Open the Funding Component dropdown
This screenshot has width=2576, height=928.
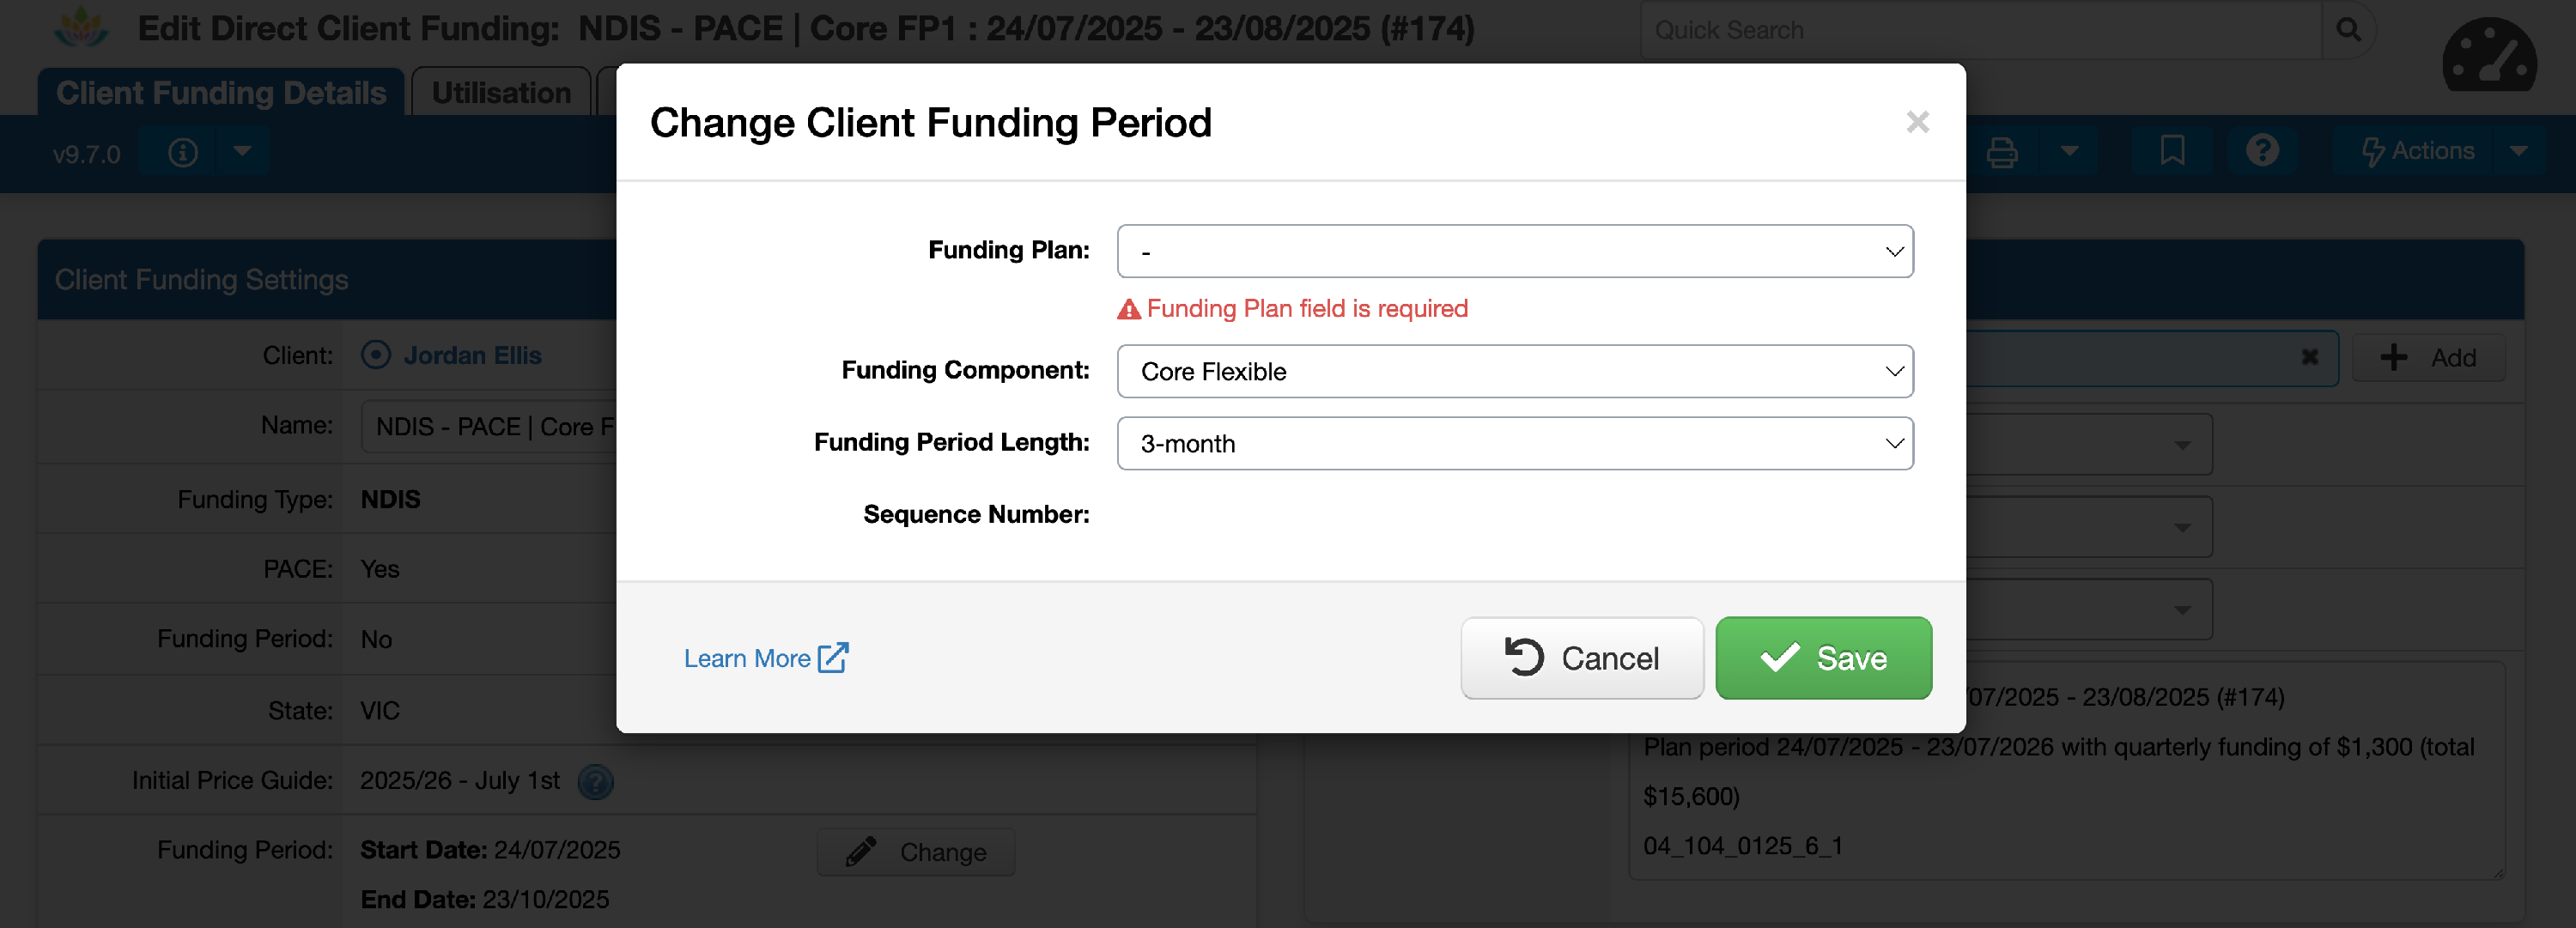tap(1514, 371)
